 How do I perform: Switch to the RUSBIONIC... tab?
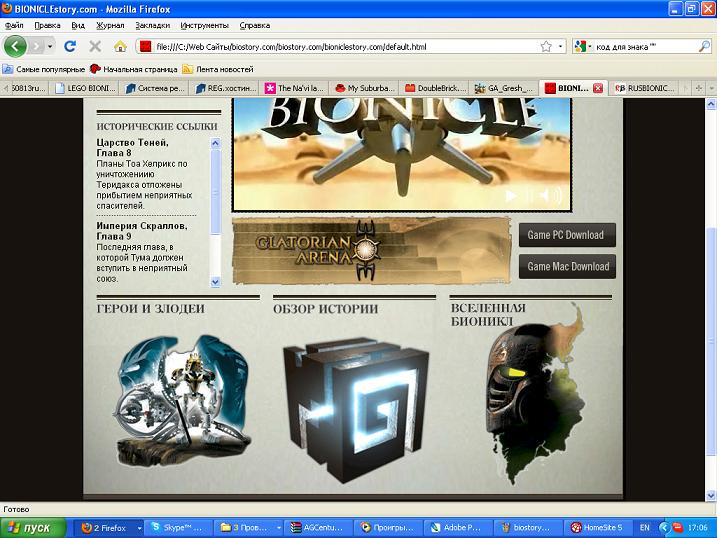click(645, 88)
